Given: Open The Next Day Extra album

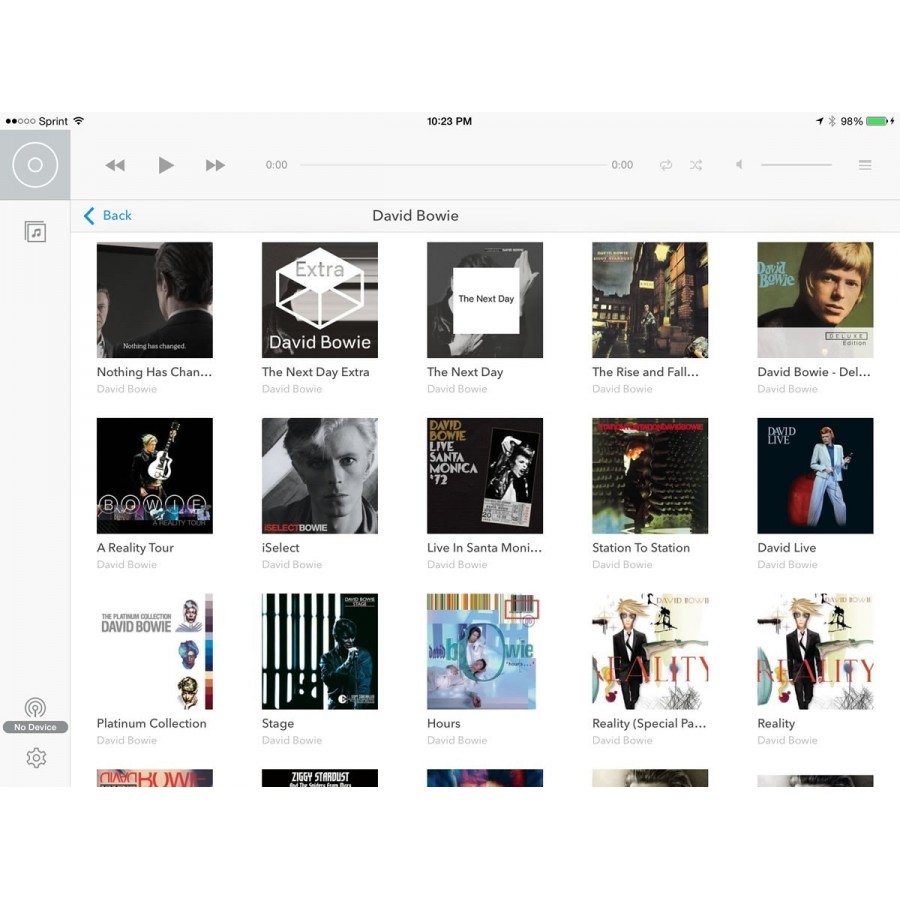Looking at the screenshot, I should [320, 300].
